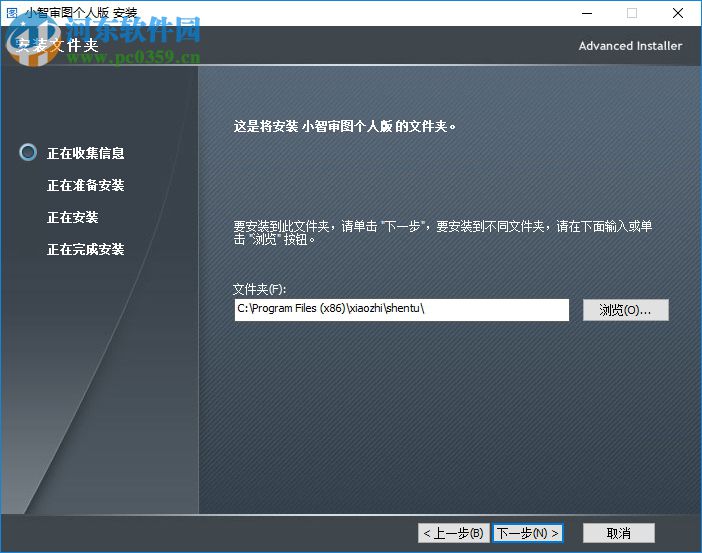
Task: Click the 正在安装 step text
Action: [x=73, y=218]
